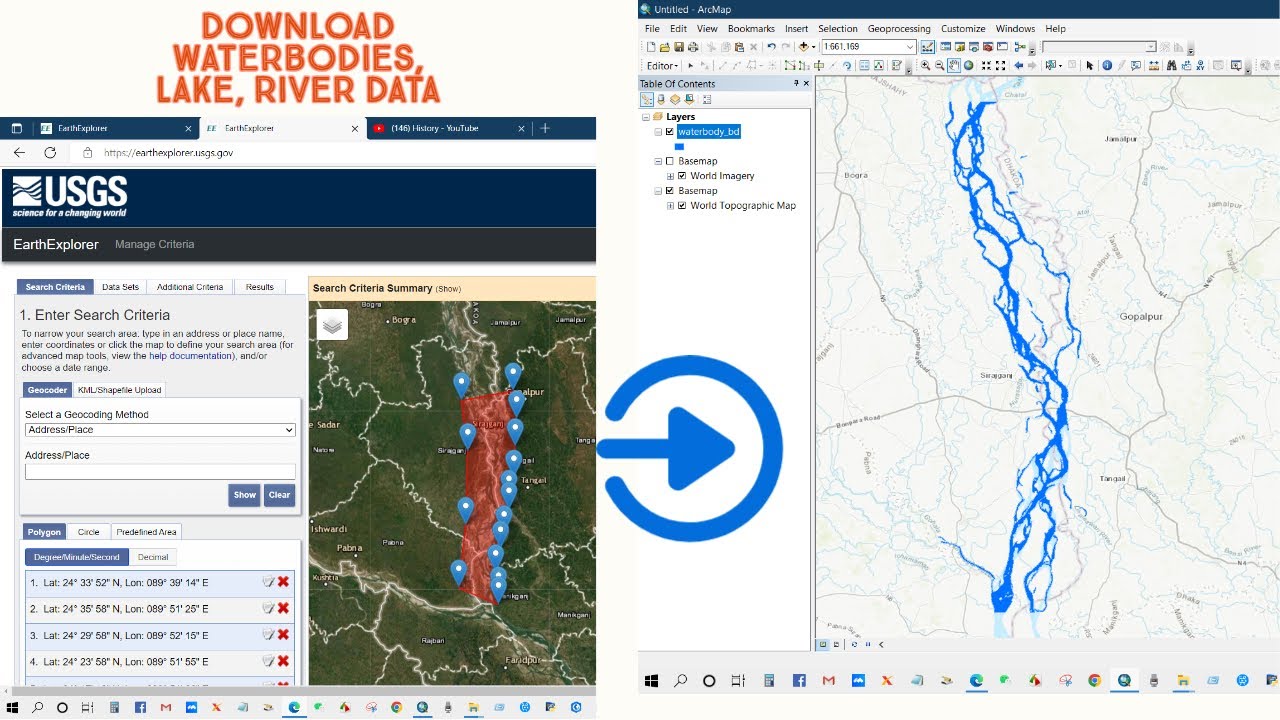The image size is (1280, 720).
Task: Switch ArcMap to Layout View at the map's bottom edge
Action: click(836, 644)
